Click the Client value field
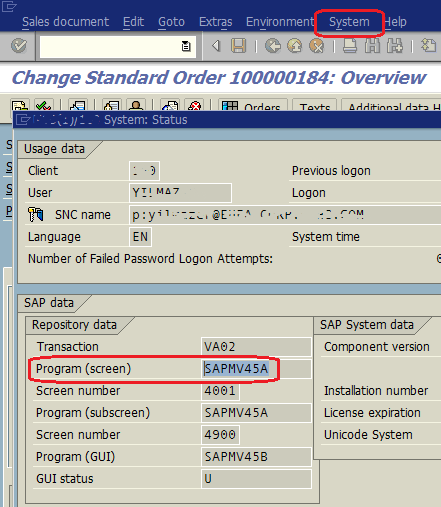Image resolution: width=441 pixels, height=507 pixels. click(x=144, y=171)
